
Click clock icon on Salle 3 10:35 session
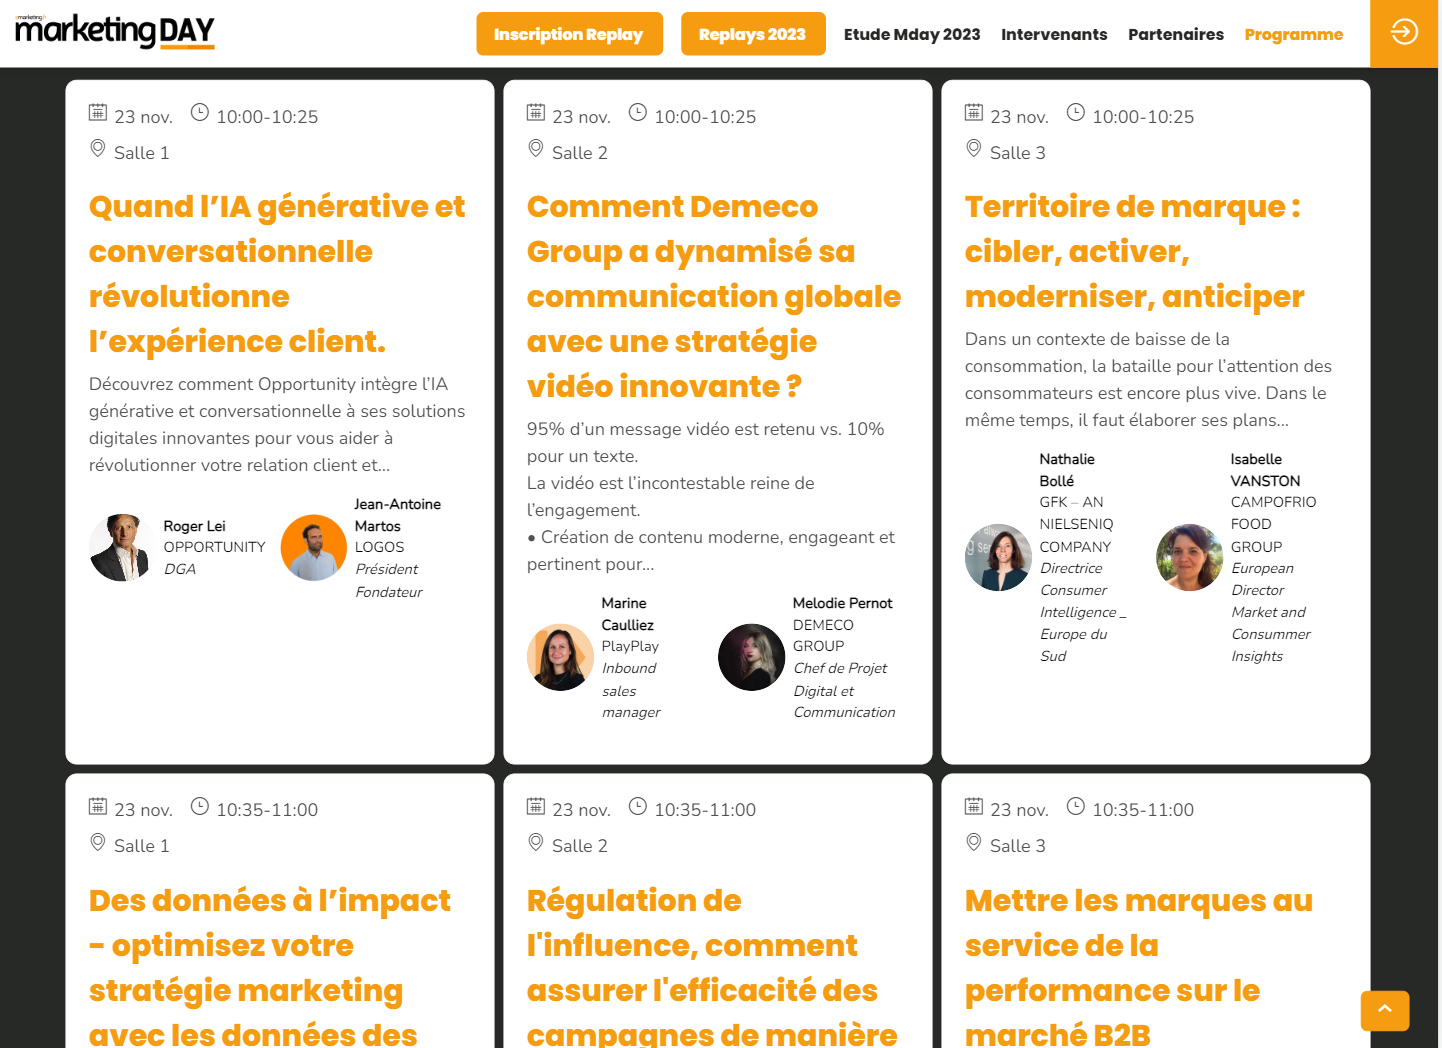click(1075, 806)
